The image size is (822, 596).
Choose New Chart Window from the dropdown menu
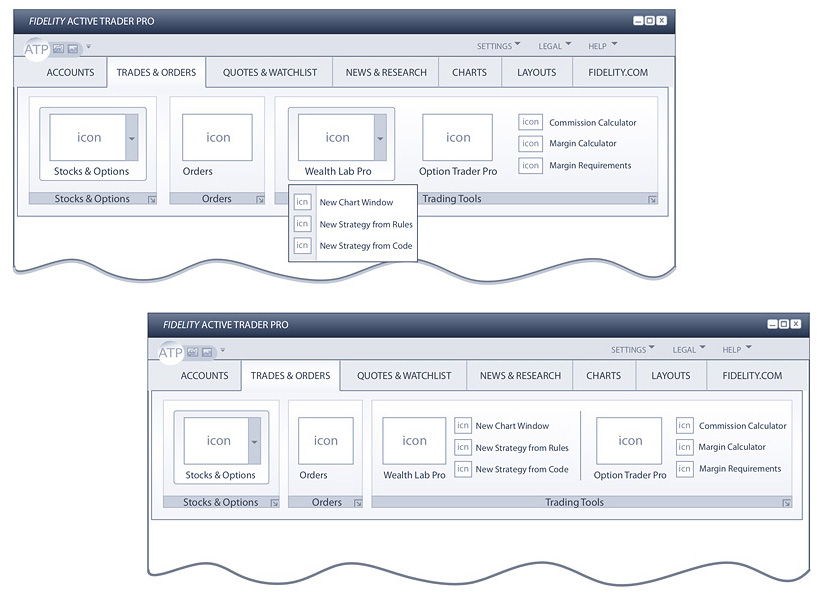click(353, 202)
